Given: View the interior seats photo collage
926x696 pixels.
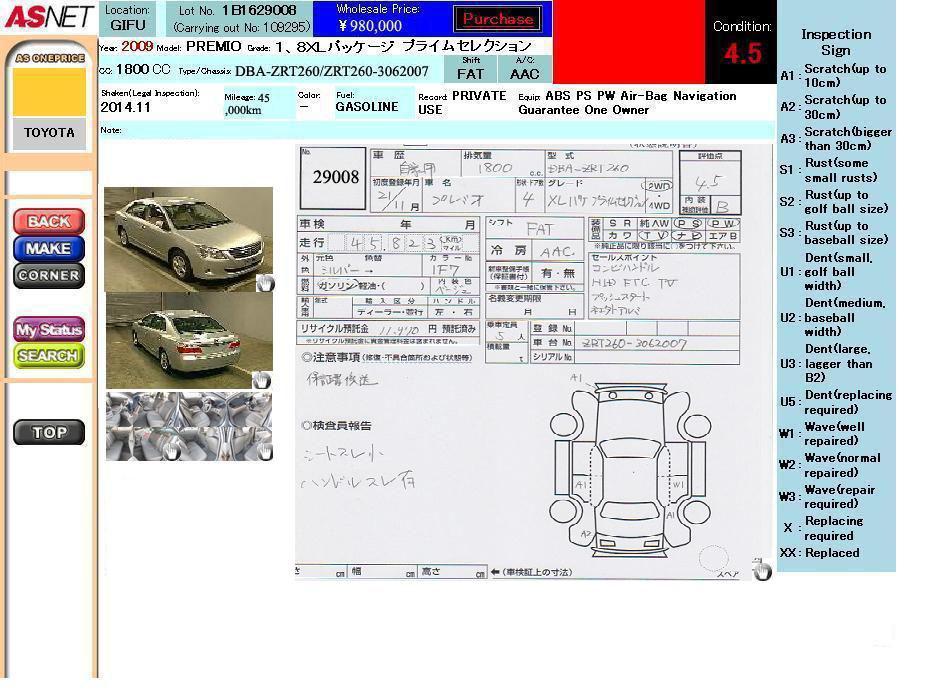Looking at the screenshot, I should (x=187, y=425).
